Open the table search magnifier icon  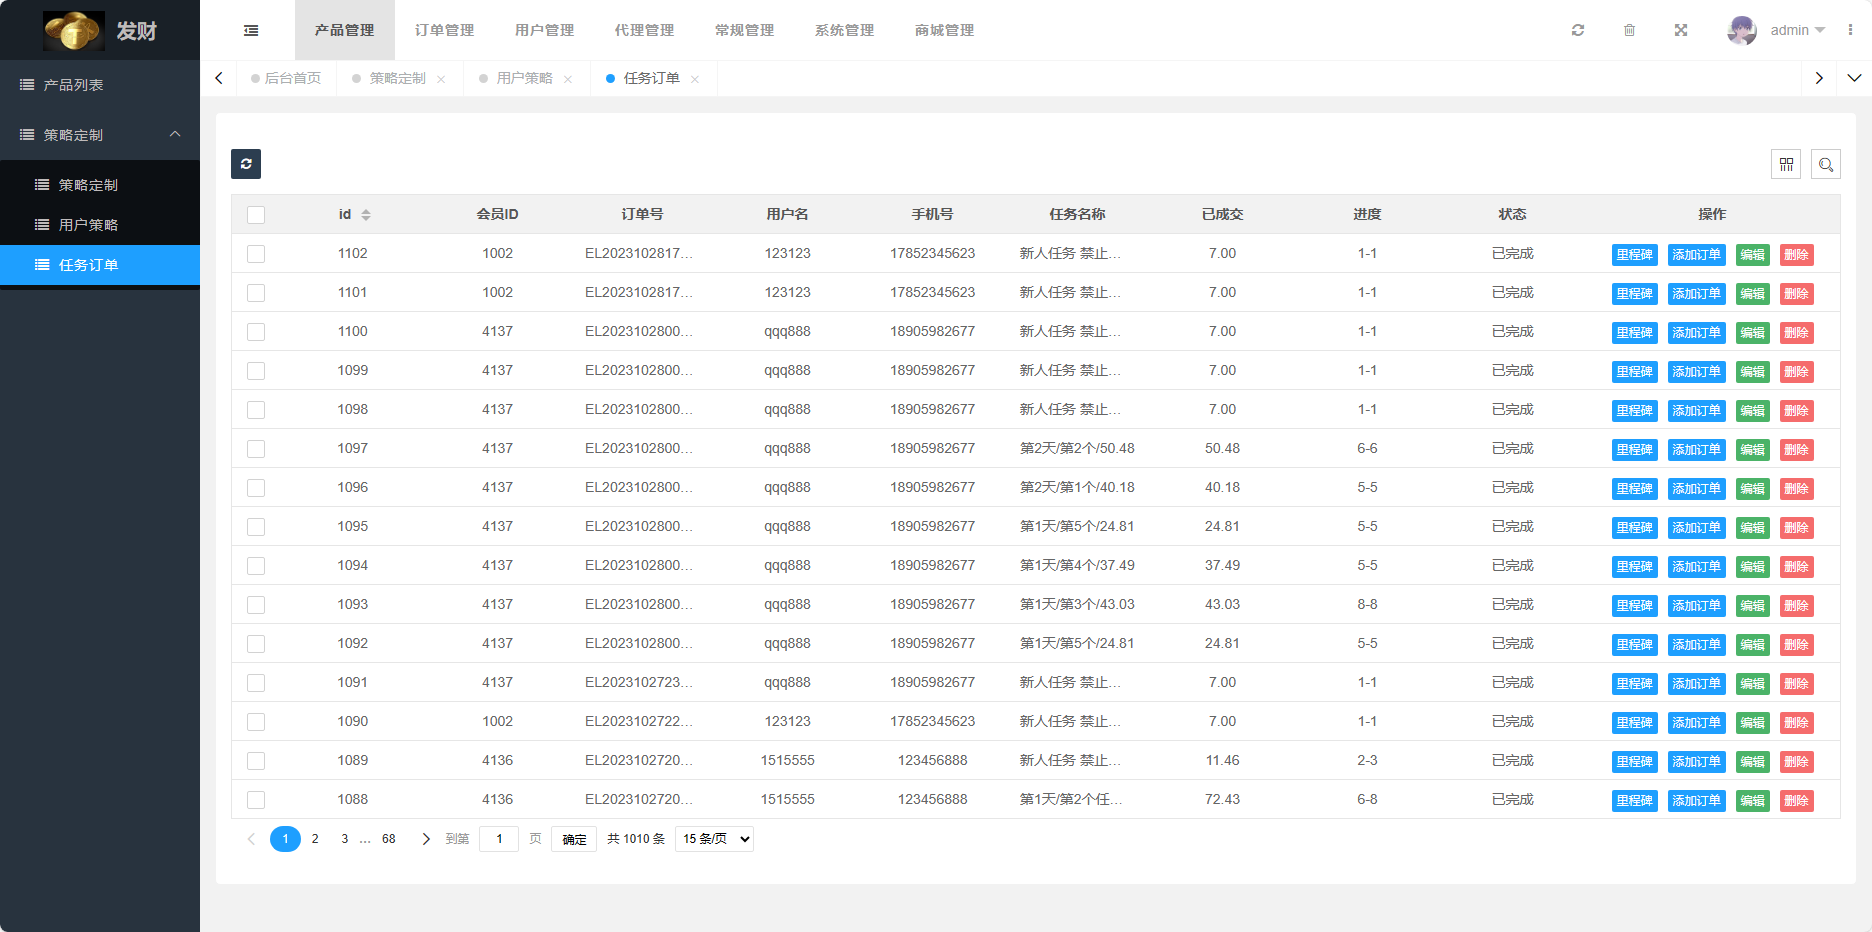pyautogui.click(x=1826, y=164)
